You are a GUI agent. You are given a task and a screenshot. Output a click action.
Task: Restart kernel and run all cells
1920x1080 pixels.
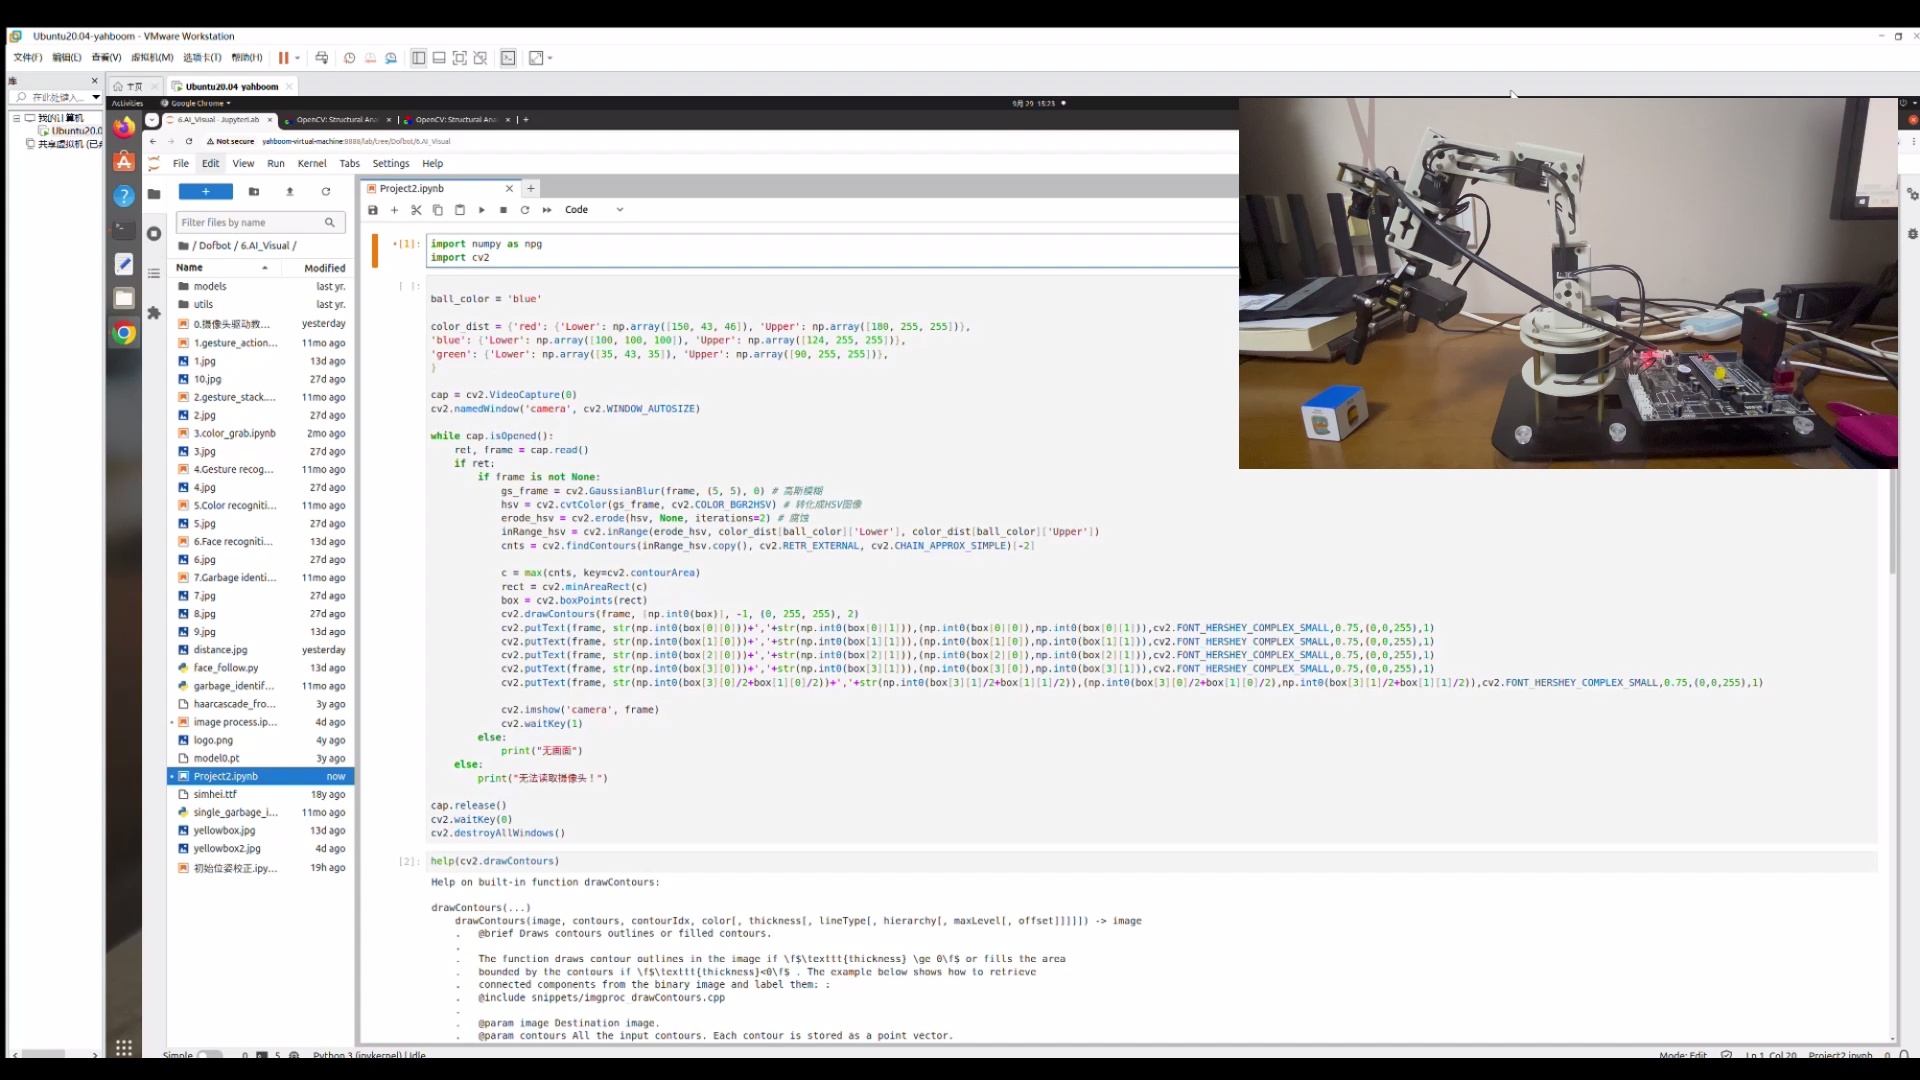pyautogui.click(x=547, y=210)
